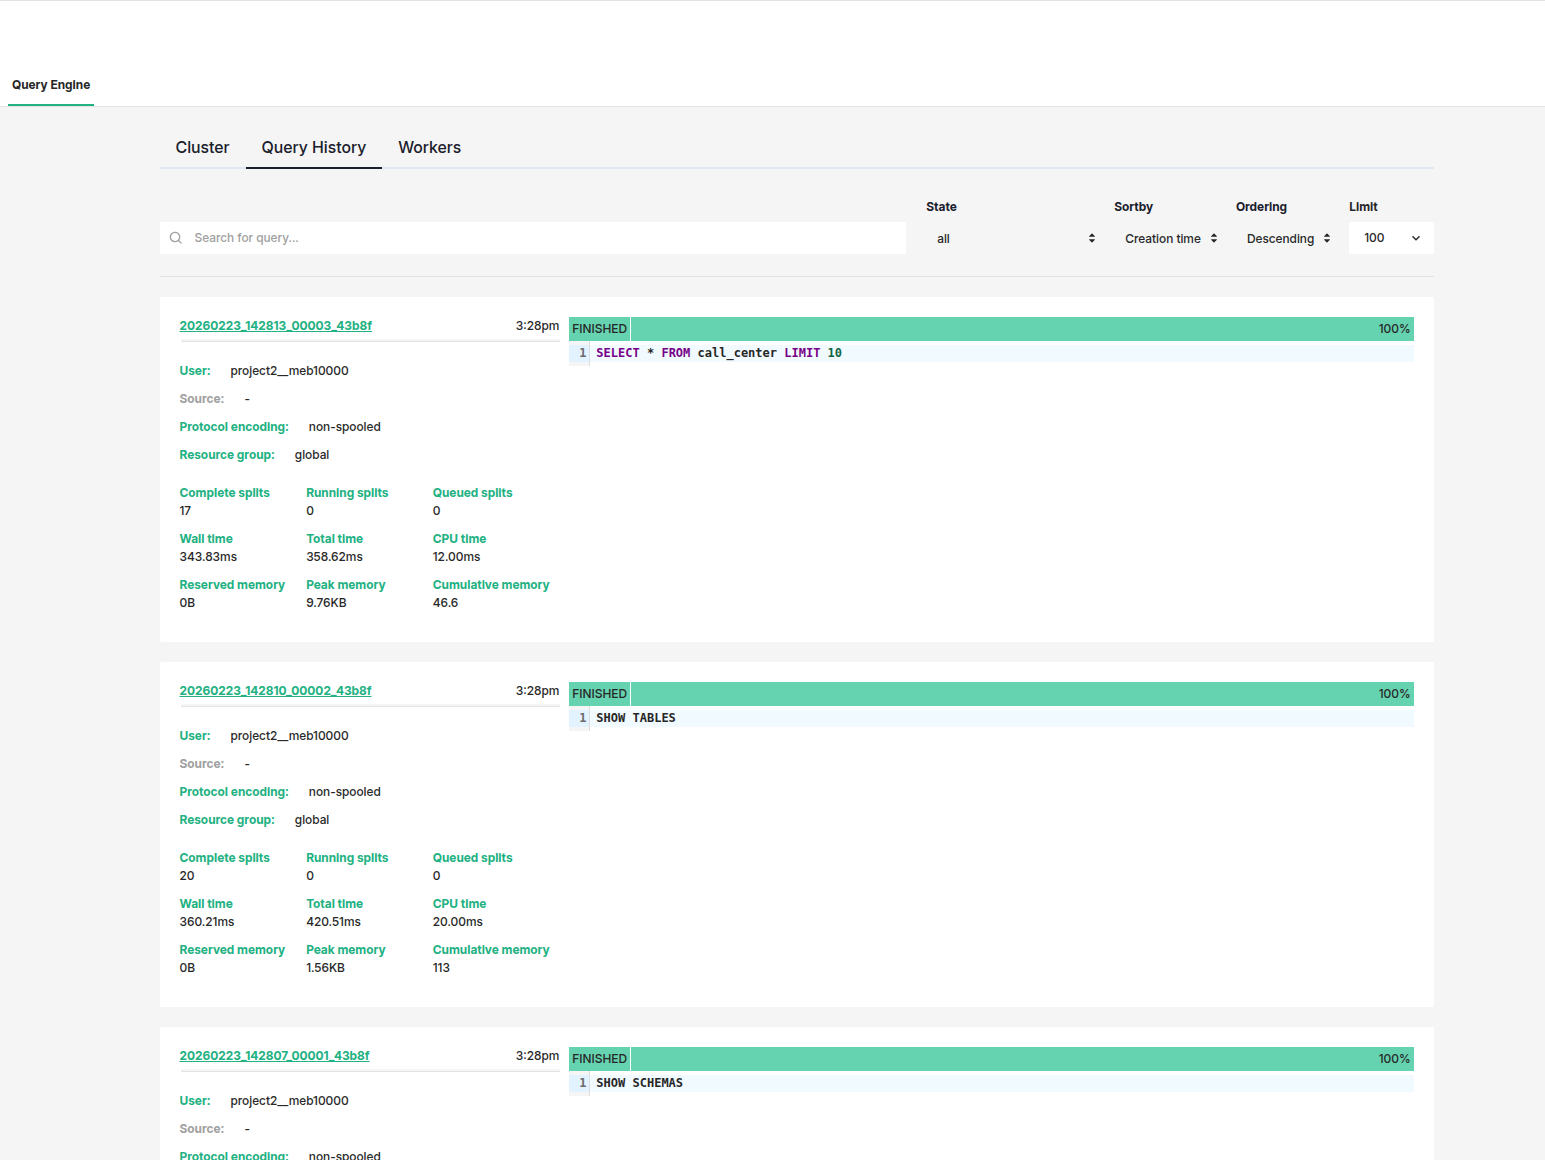The image size is (1545, 1160).
Task: Click the SELECT call_center query progress bar
Action: pyautogui.click(x=1000, y=328)
